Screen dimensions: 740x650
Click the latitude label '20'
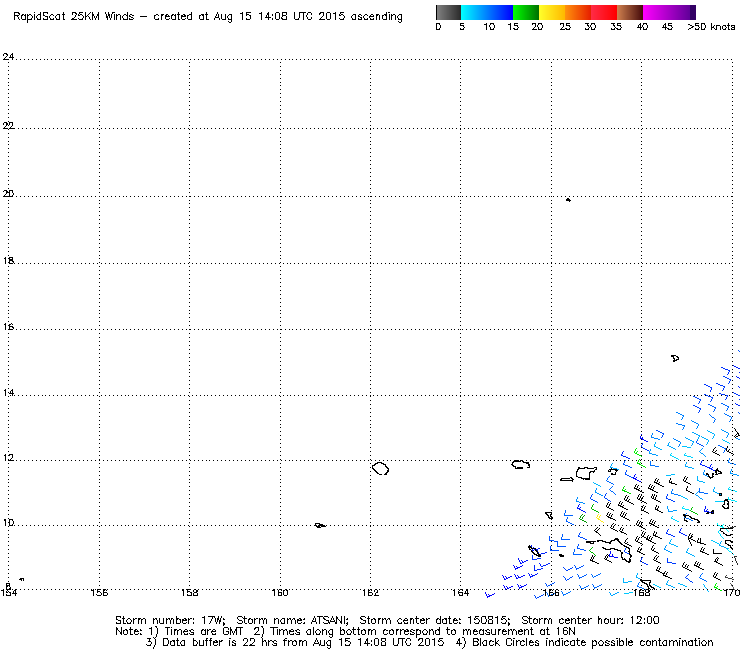point(8,194)
